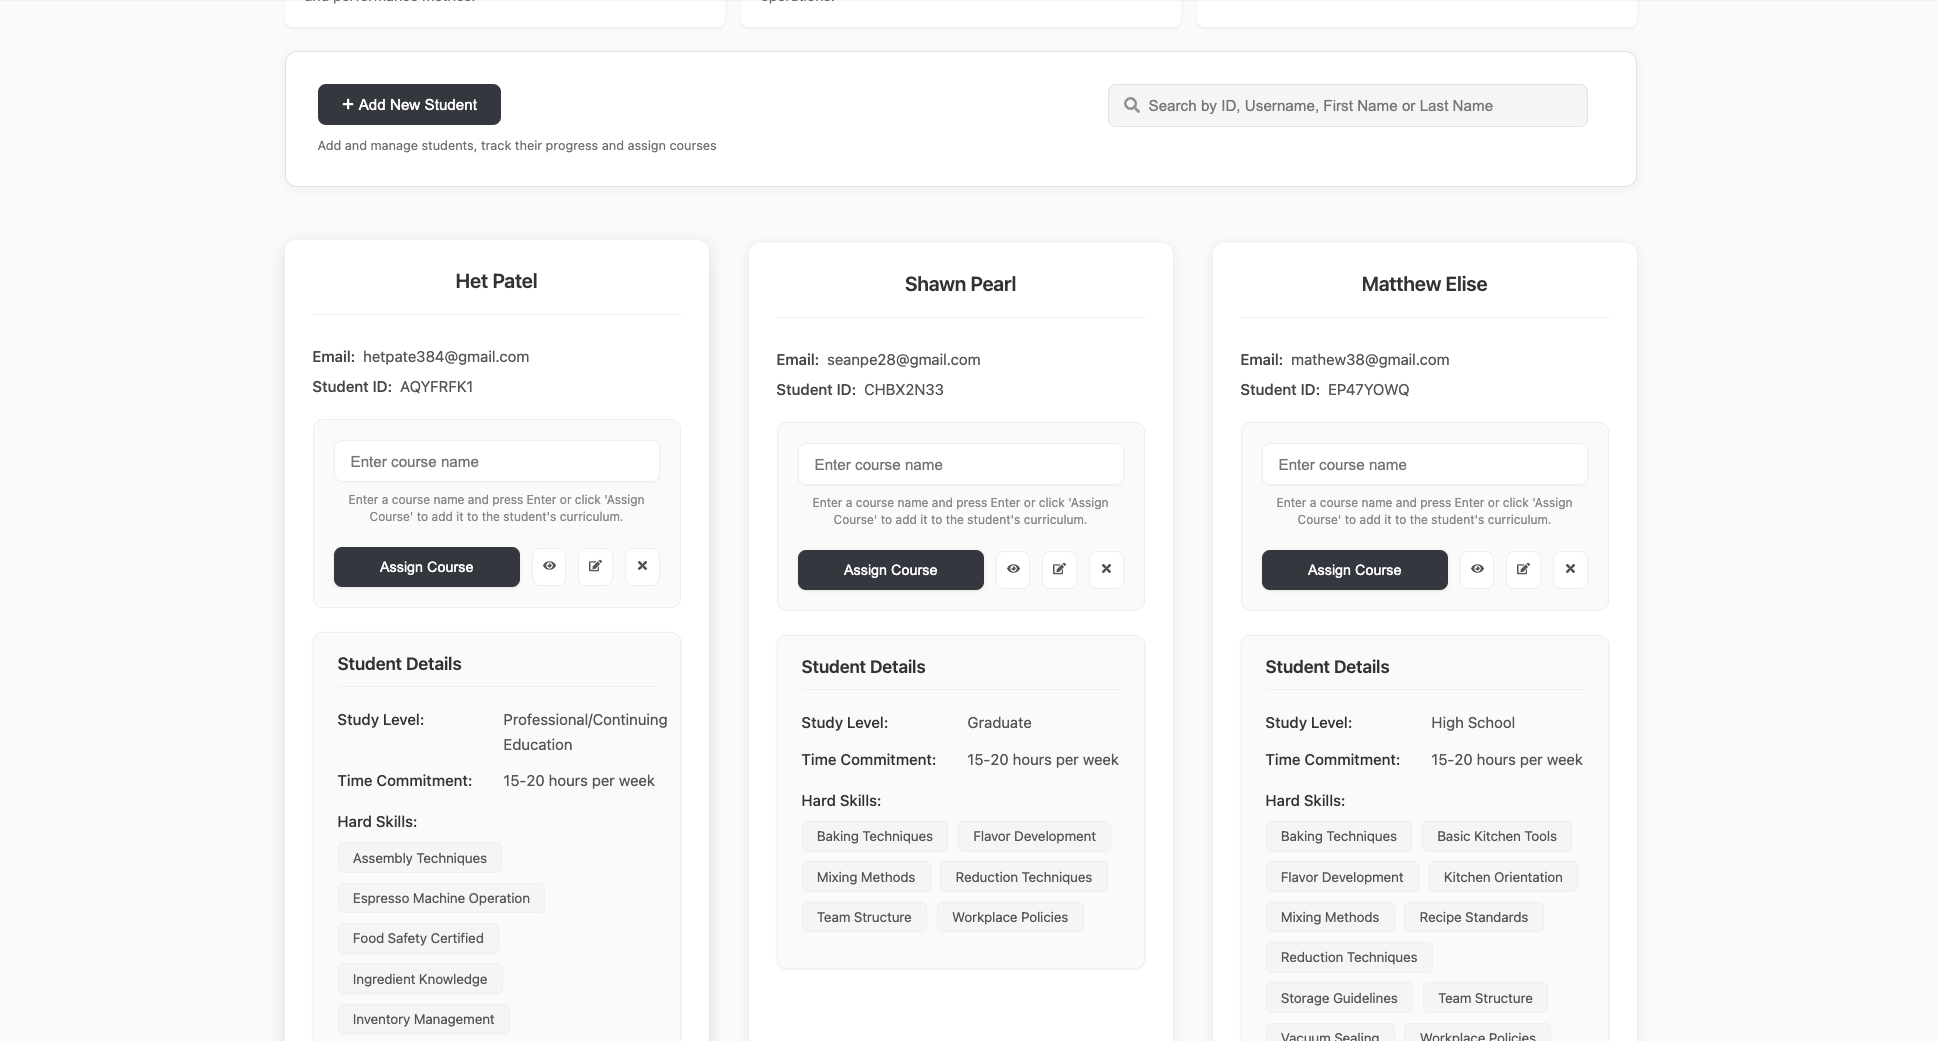Viewport: 1937px width, 1041px height.
Task: Click Het Patel's name heading
Action: (x=496, y=281)
